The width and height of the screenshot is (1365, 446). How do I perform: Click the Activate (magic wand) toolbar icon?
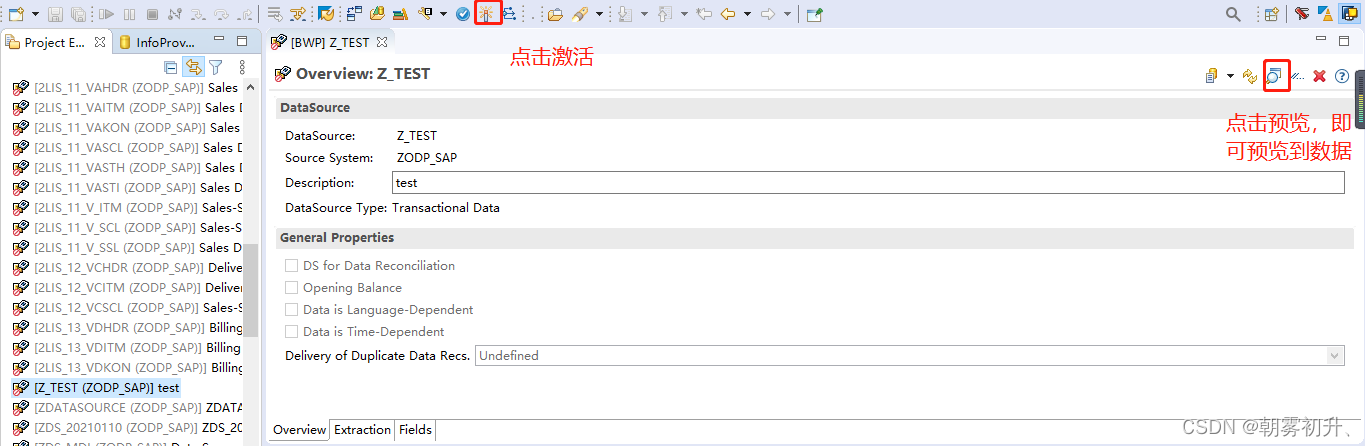[x=487, y=14]
